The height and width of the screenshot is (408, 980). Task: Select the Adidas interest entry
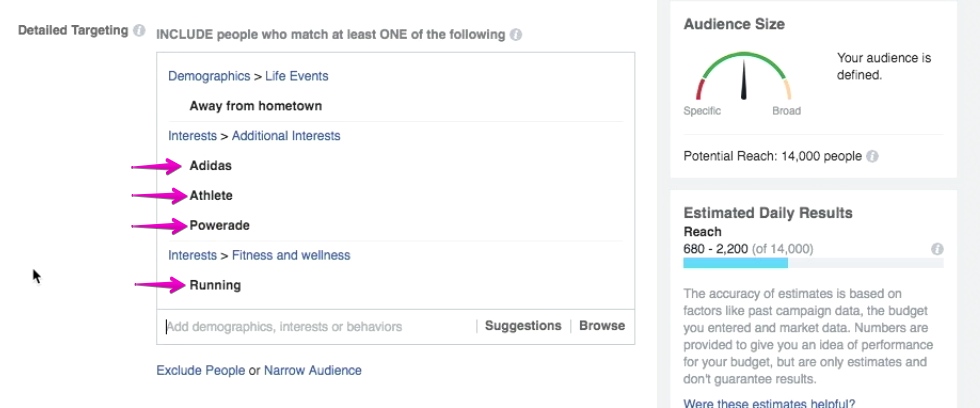[x=211, y=166]
